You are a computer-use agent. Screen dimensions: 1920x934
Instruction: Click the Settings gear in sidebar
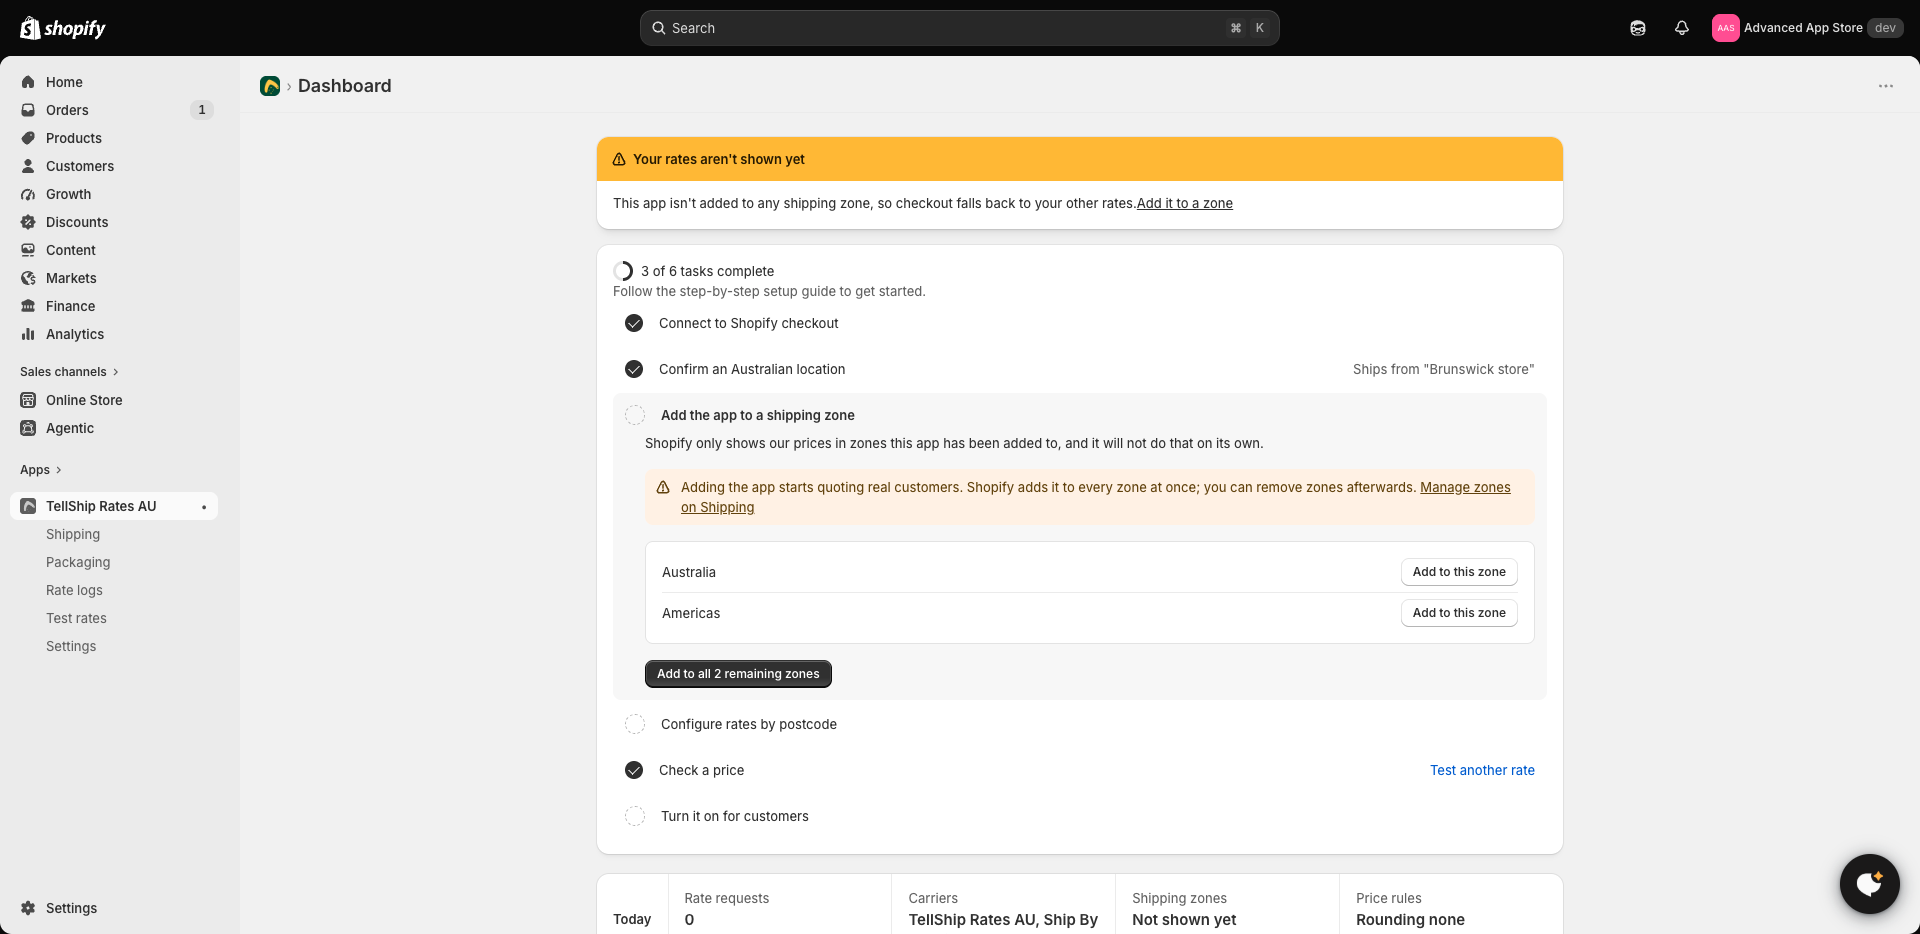[28, 908]
